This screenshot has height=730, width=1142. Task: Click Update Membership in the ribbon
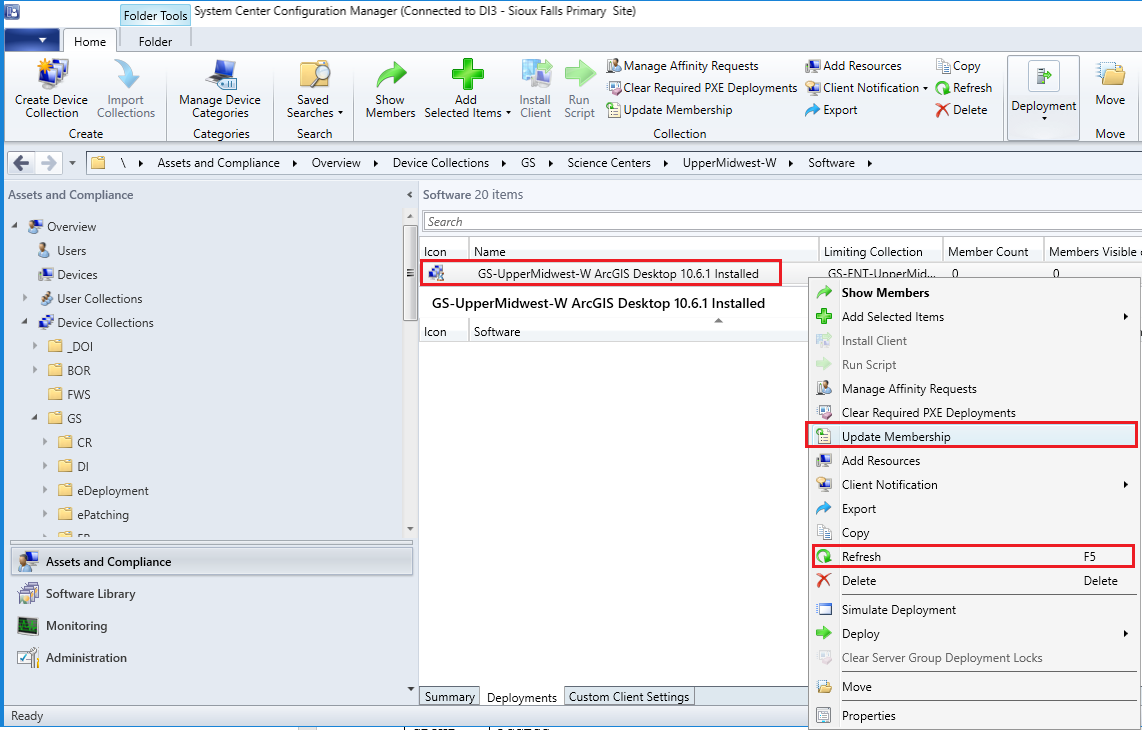click(669, 109)
